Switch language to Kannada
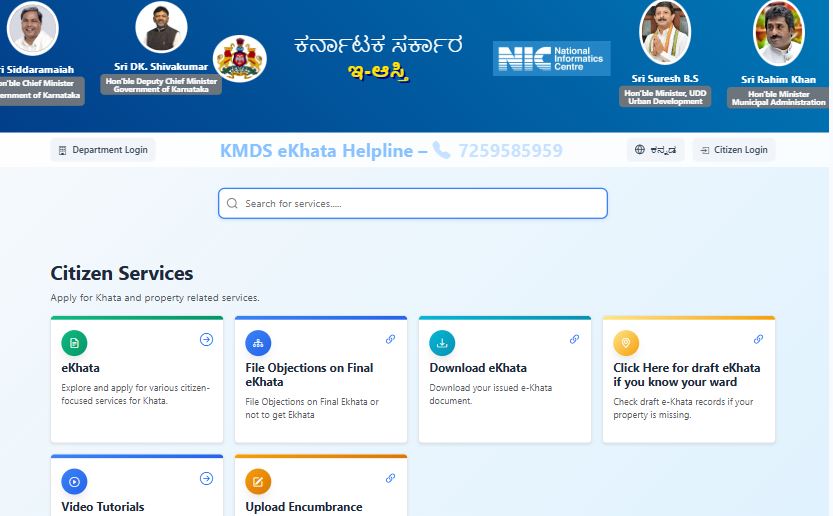This screenshot has width=833, height=516. [656, 150]
